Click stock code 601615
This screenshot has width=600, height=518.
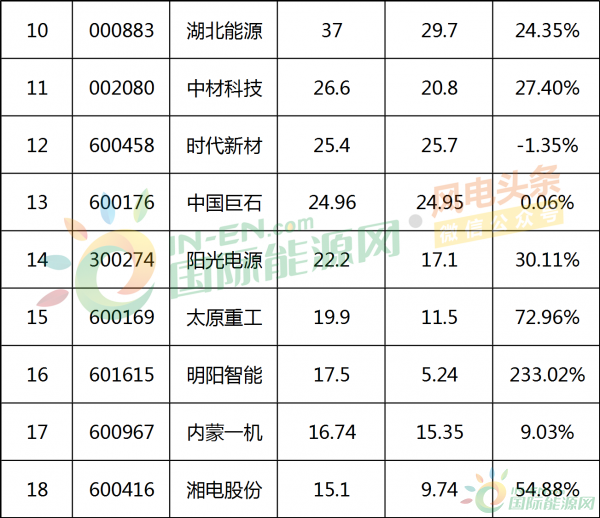click(x=121, y=375)
